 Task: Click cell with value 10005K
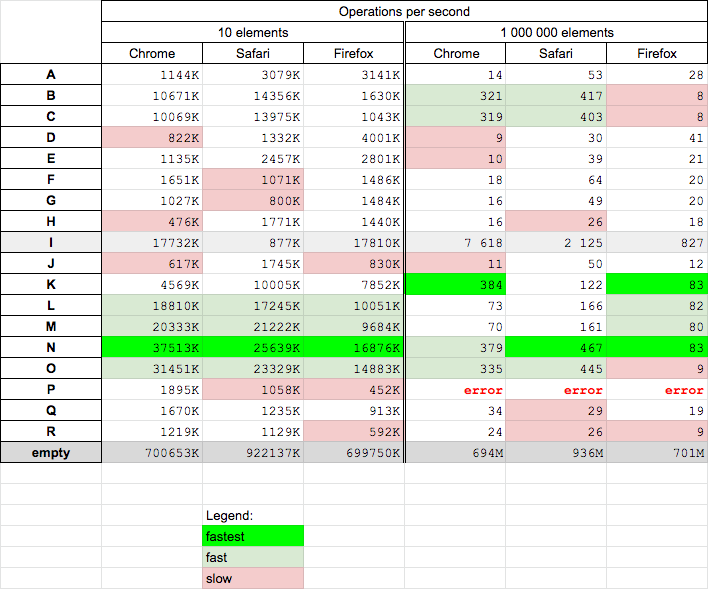coord(253,284)
